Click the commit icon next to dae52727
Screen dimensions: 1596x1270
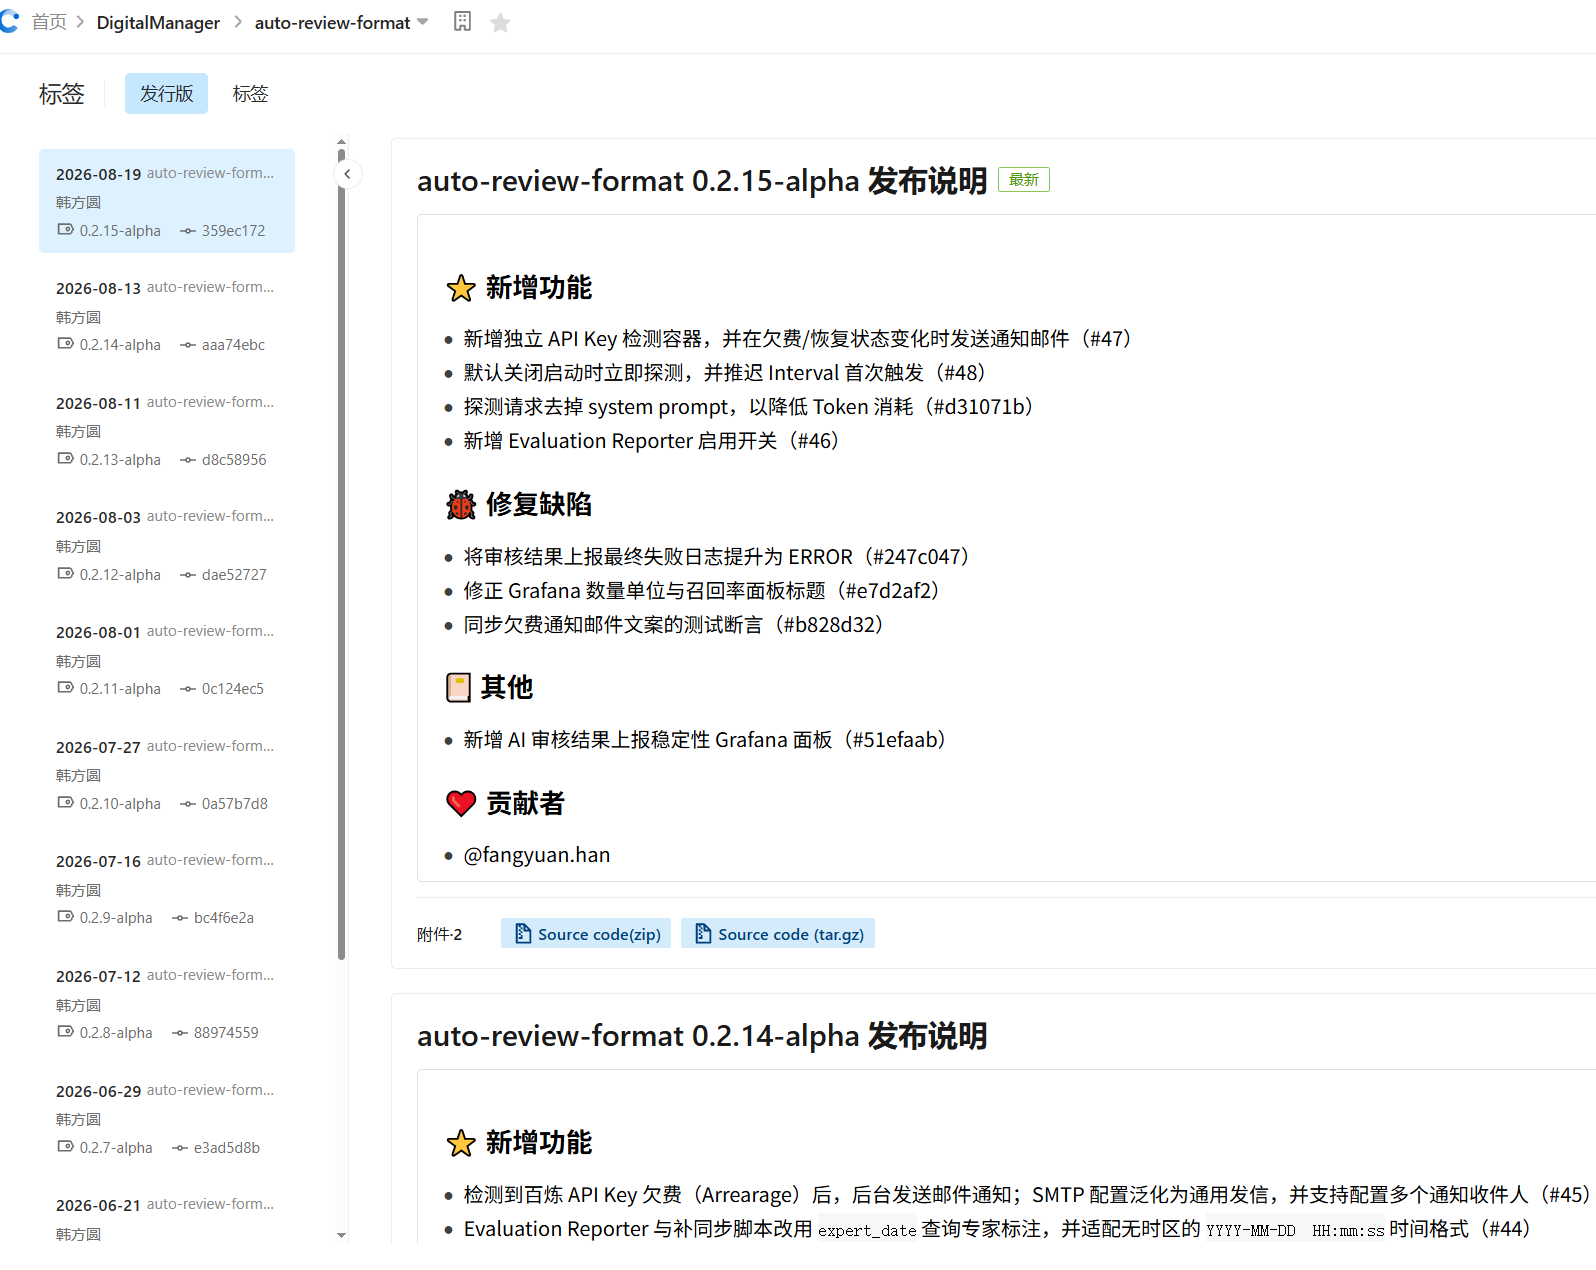coord(187,575)
